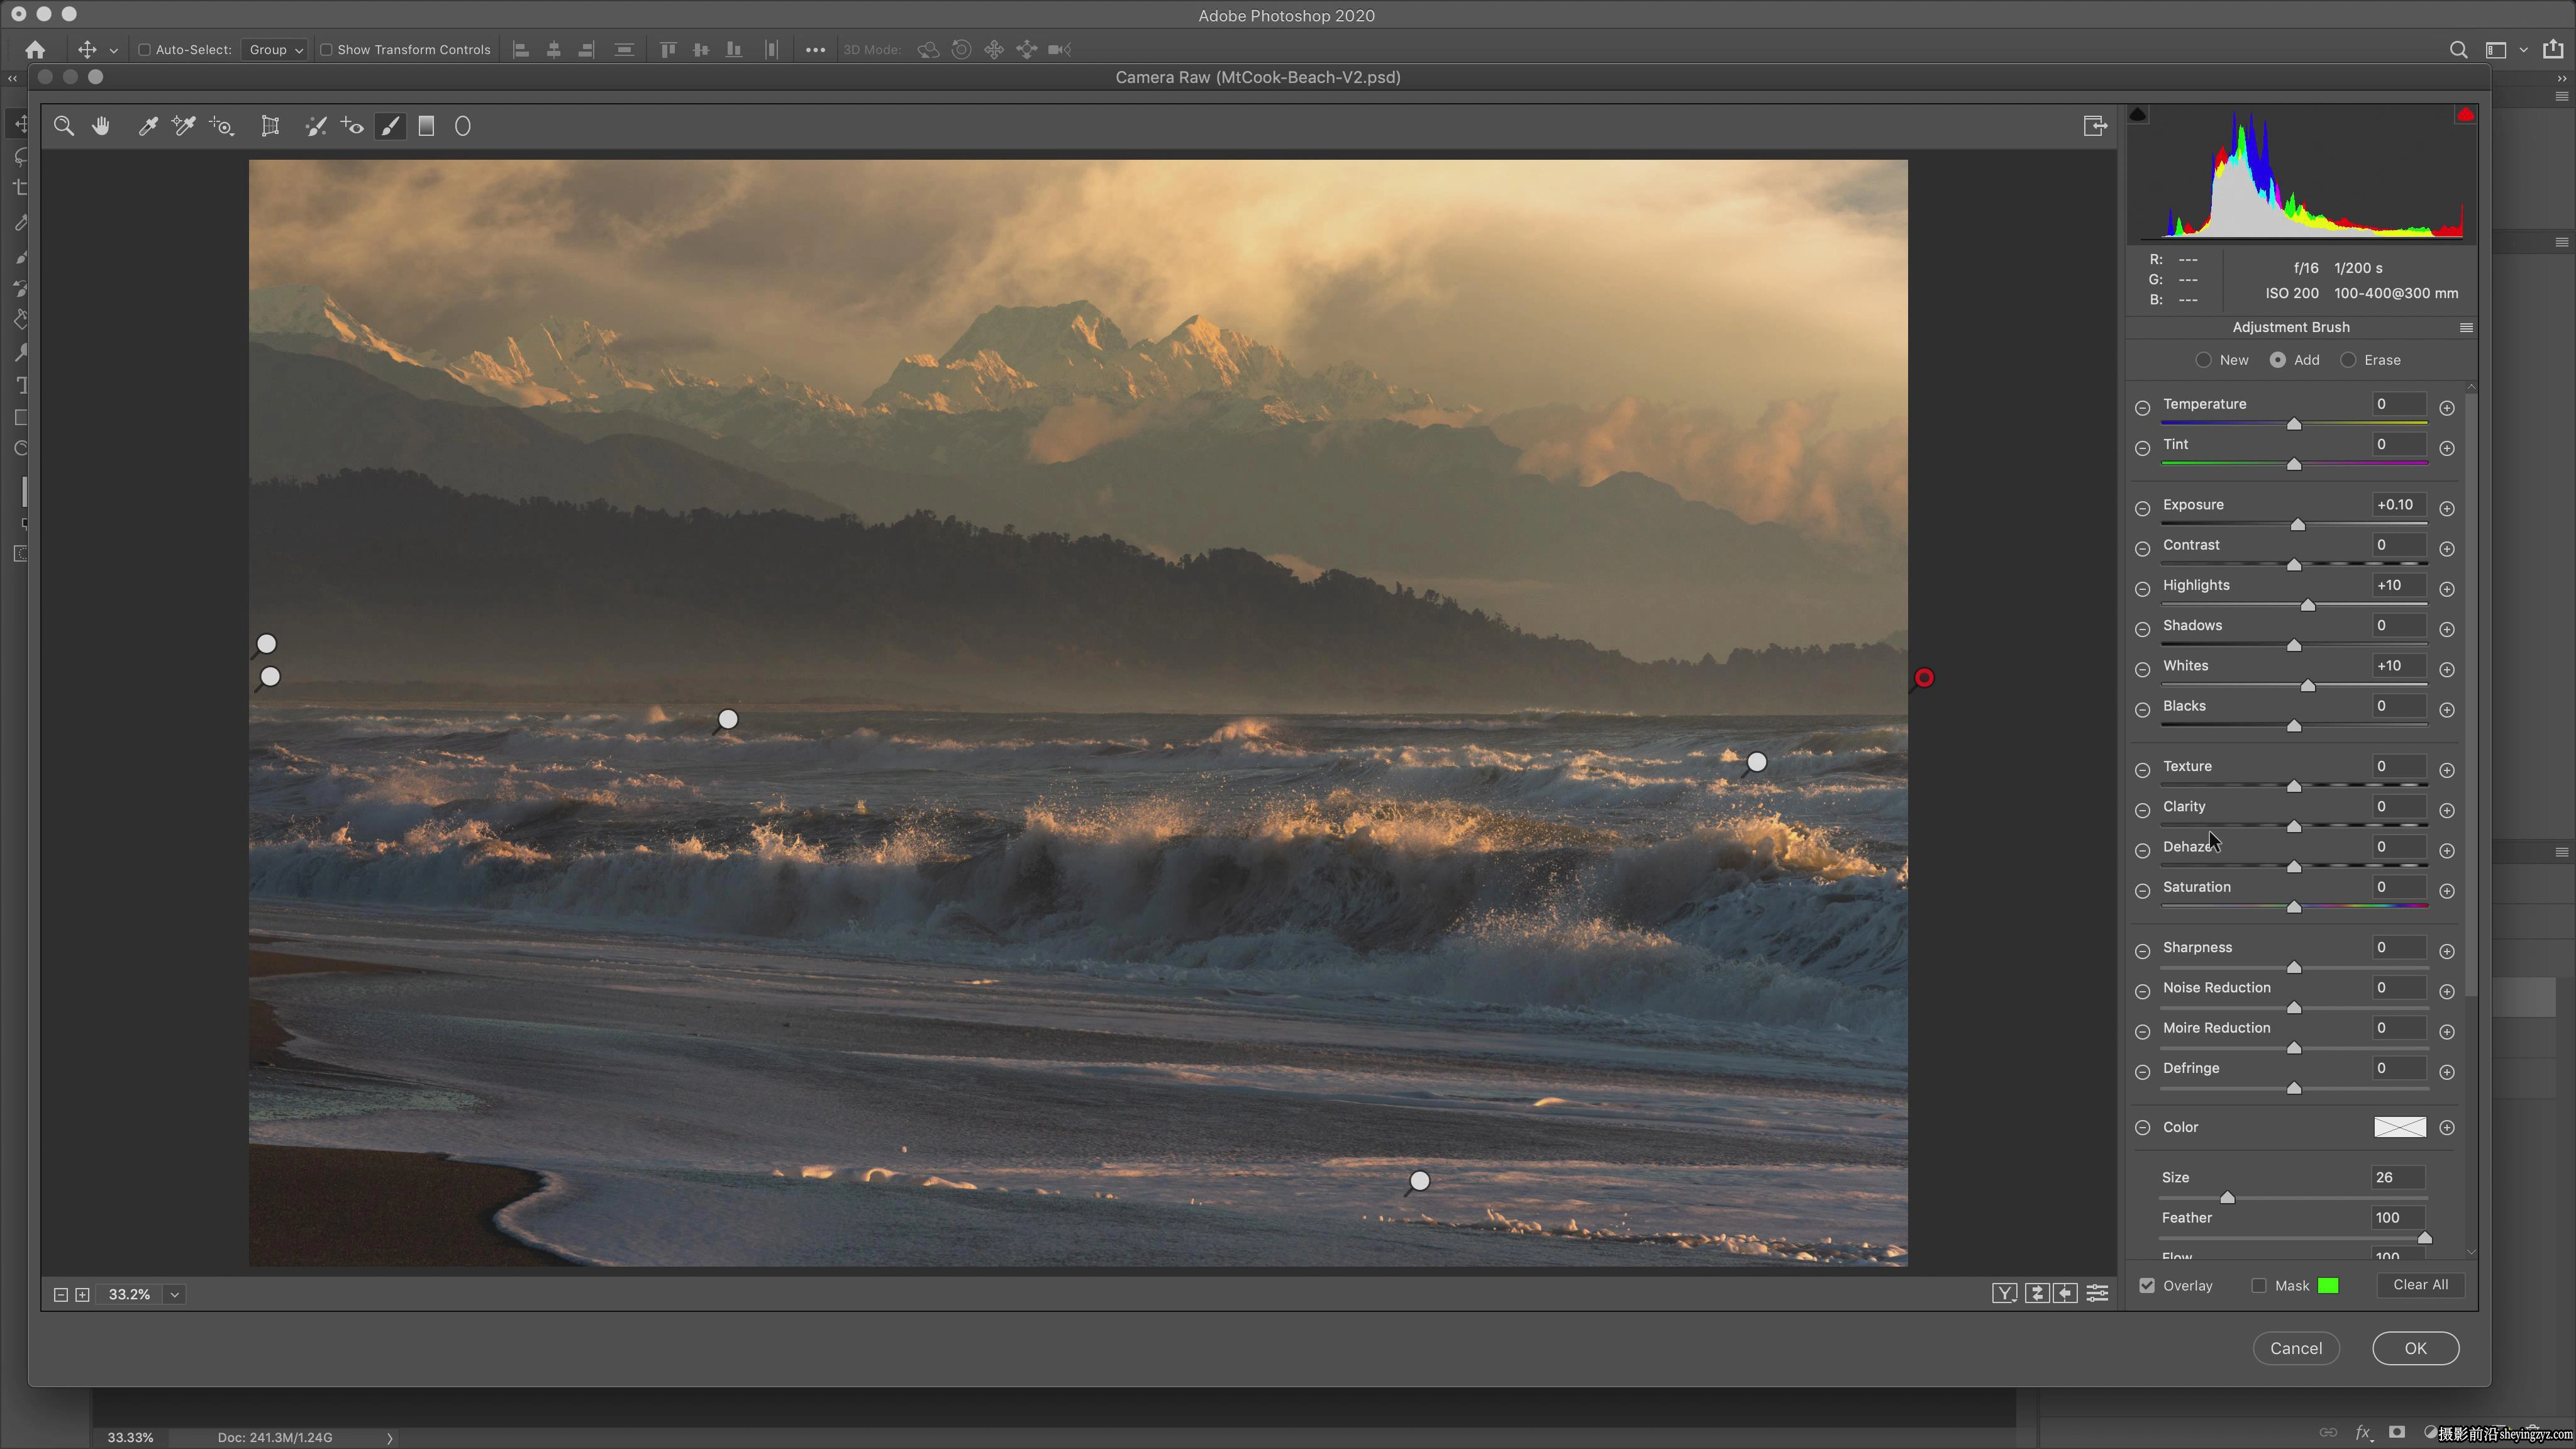Viewport: 2576px width, 1449px height.
Task: Select the Transform tool in Camera Raw
Action: [270, 126]
